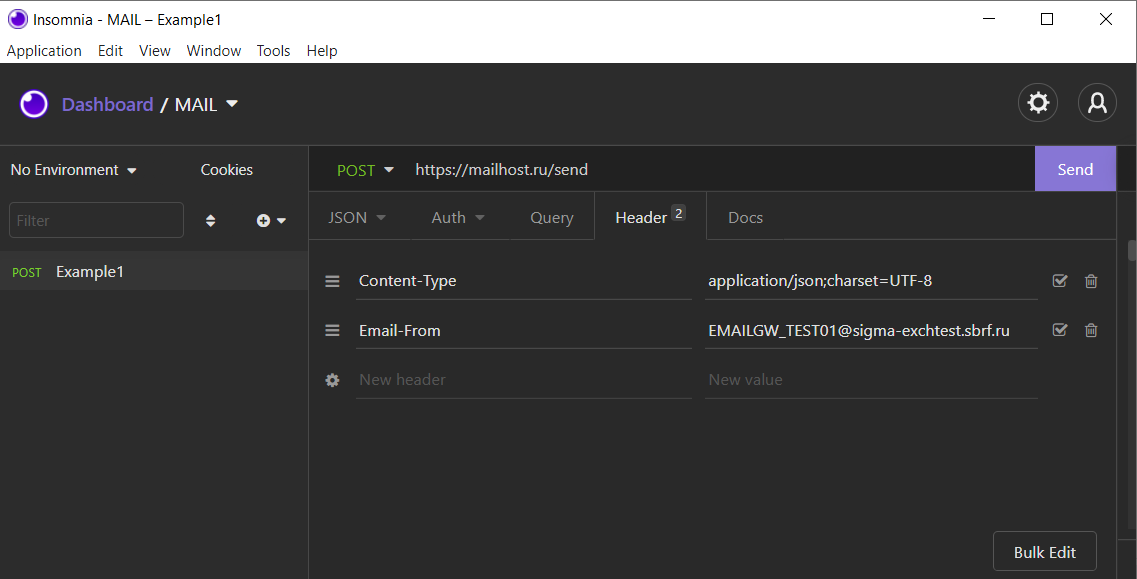Disable the Content-Type header checkbox
The height and width of the screenshot is (579, 1137).
point(1060,281)
